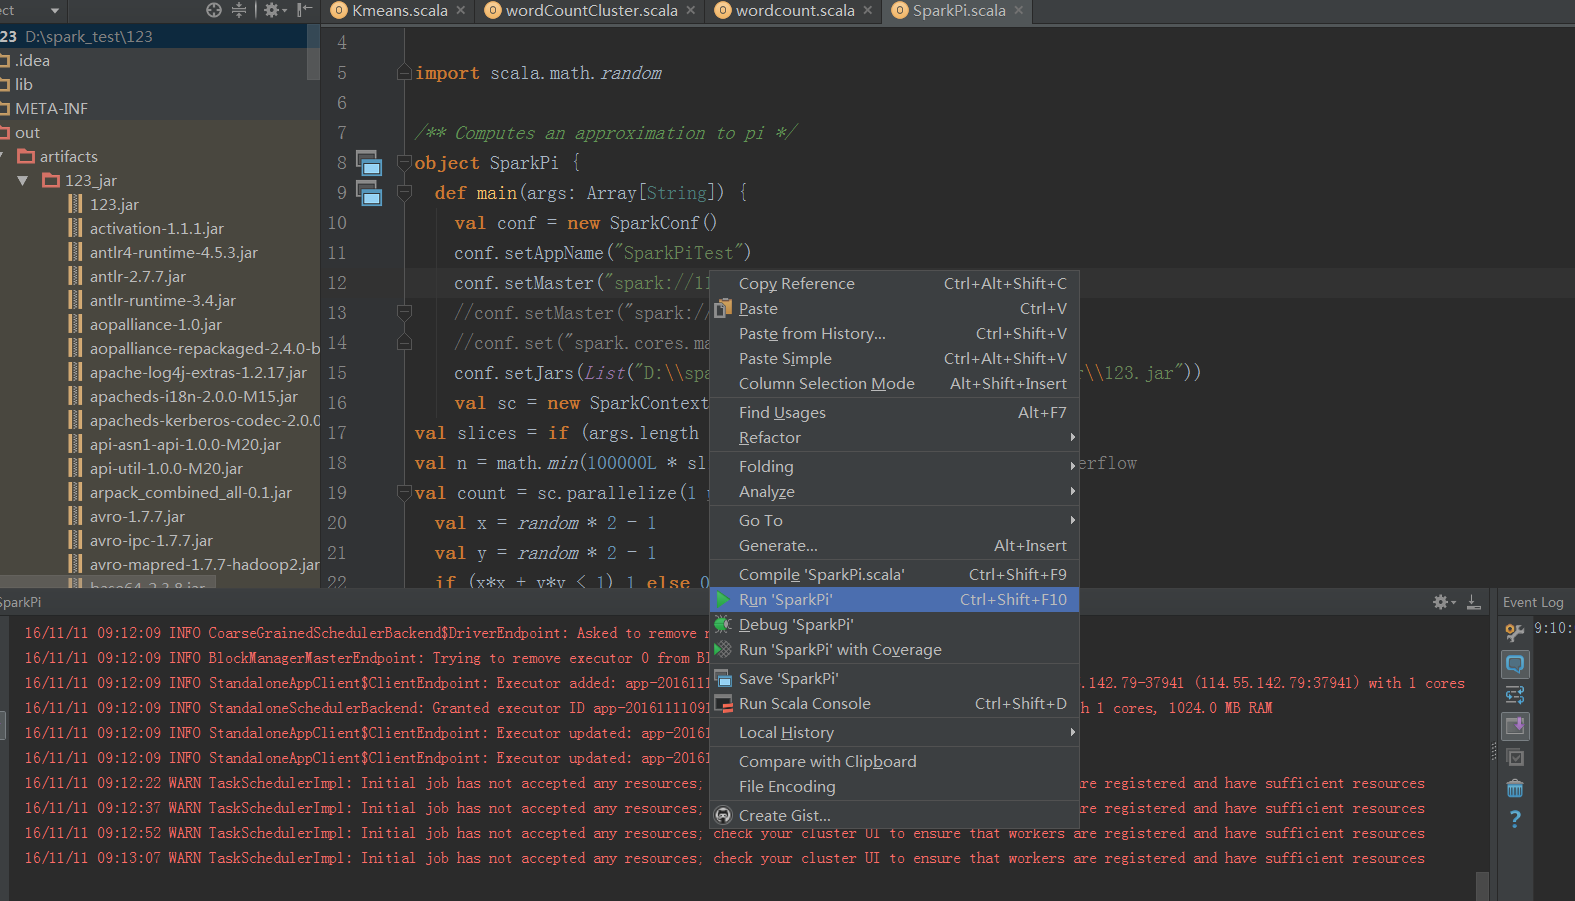
Task: Close the wordCountCluster.scala tab
Action: pos(690,10)
